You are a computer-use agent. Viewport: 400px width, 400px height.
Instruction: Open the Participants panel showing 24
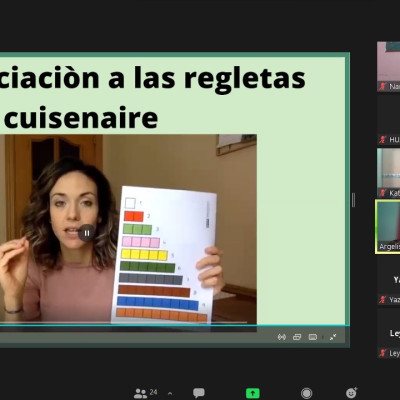(x=145, y=393)
